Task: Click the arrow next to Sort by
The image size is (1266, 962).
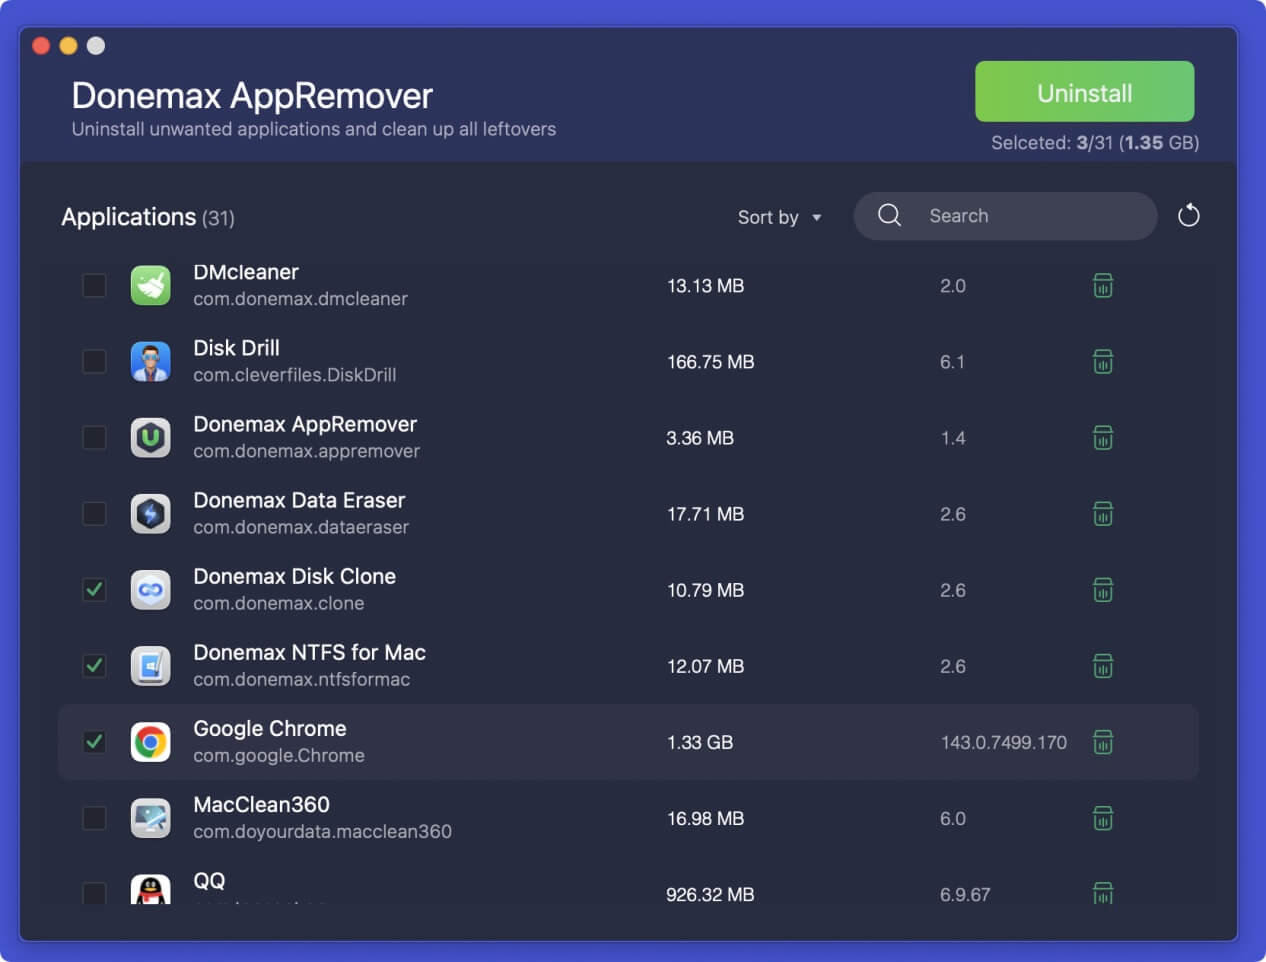Action: 817,218
